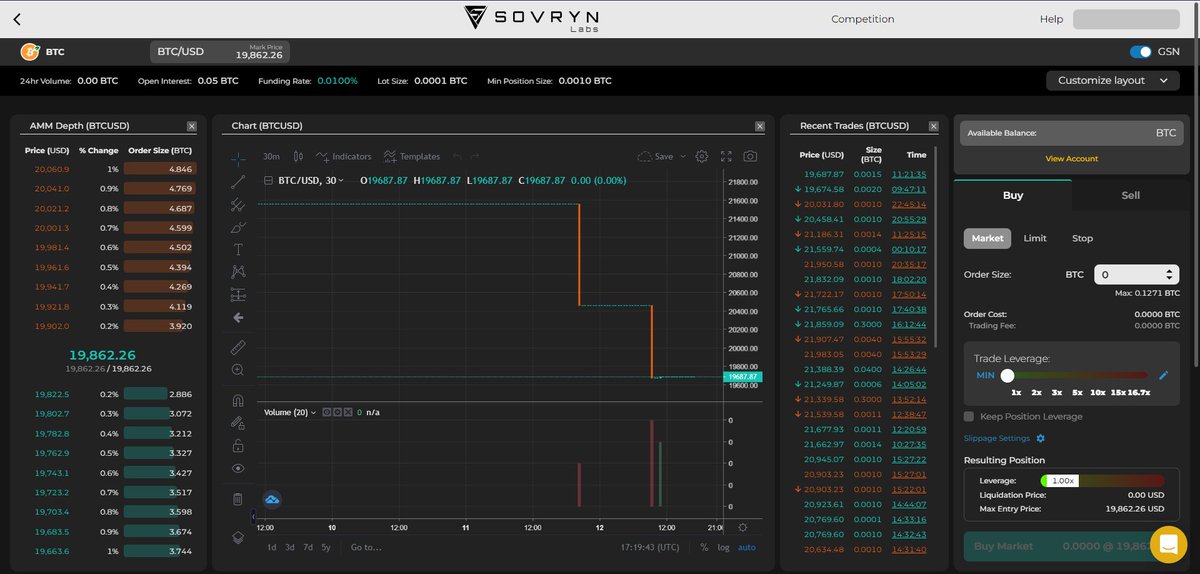Click the TradingView logo badge on chart
Screen dimensions: 1200x574
coord(272,499)
